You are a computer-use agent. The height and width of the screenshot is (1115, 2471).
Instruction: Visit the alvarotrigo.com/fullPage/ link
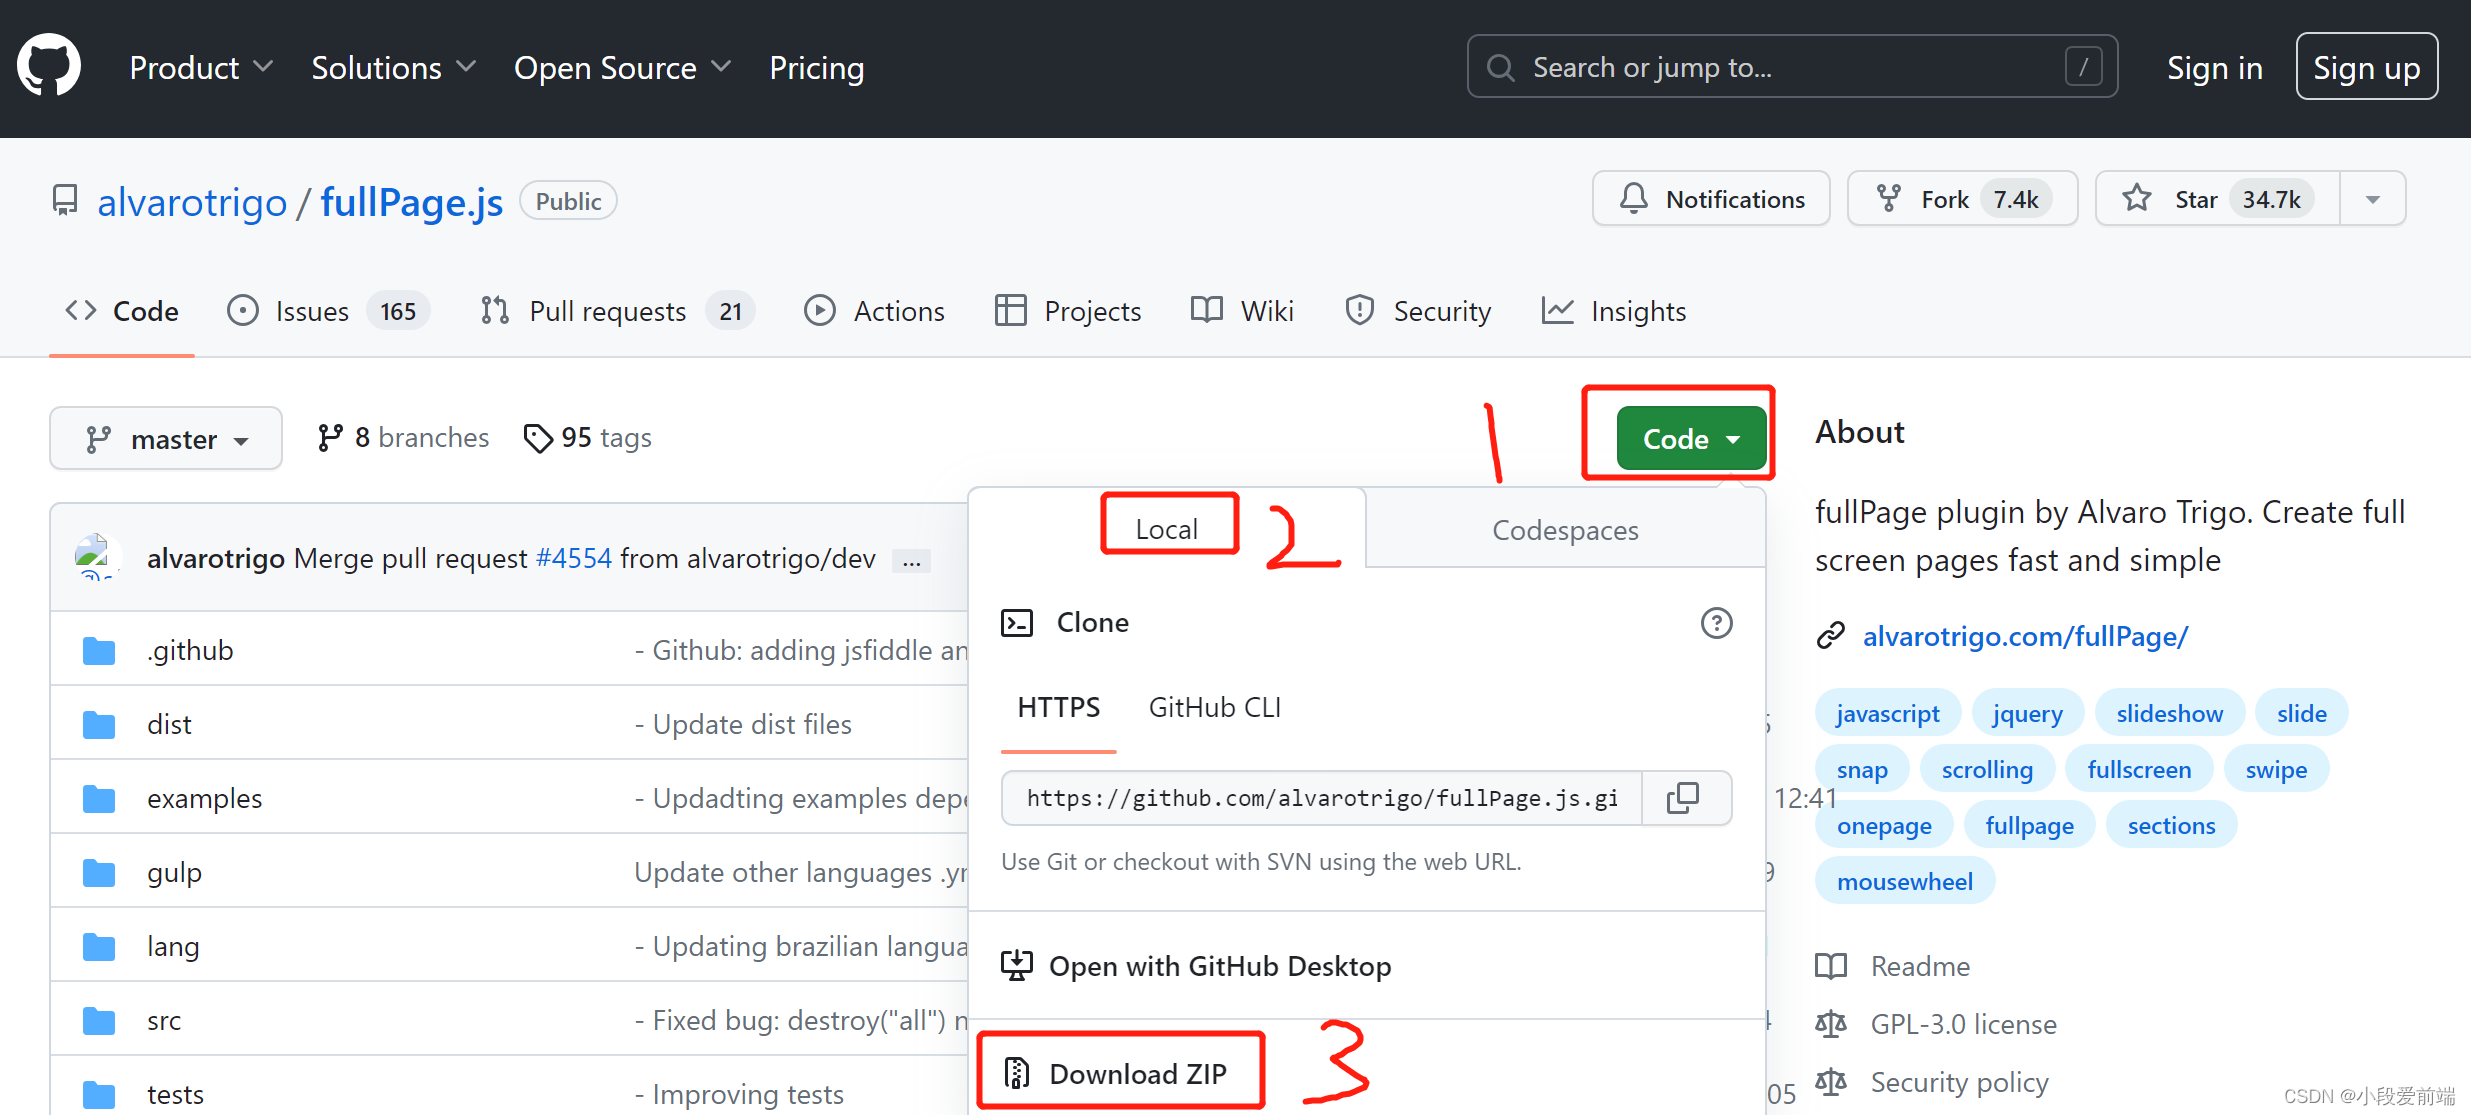coord(2025,636)
